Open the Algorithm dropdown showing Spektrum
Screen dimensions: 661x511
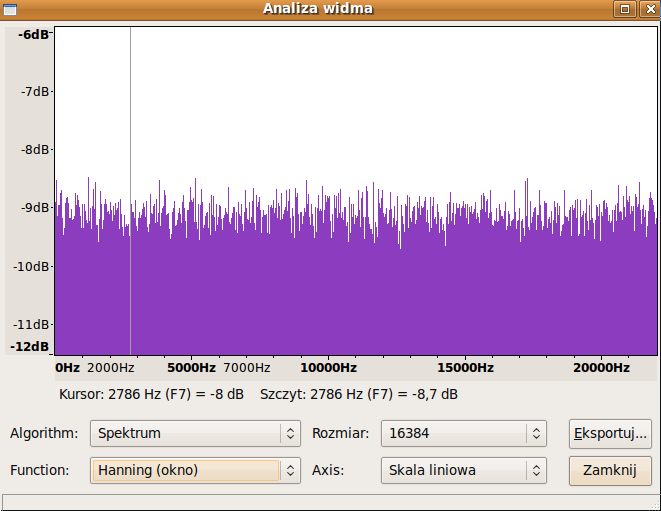195,433
